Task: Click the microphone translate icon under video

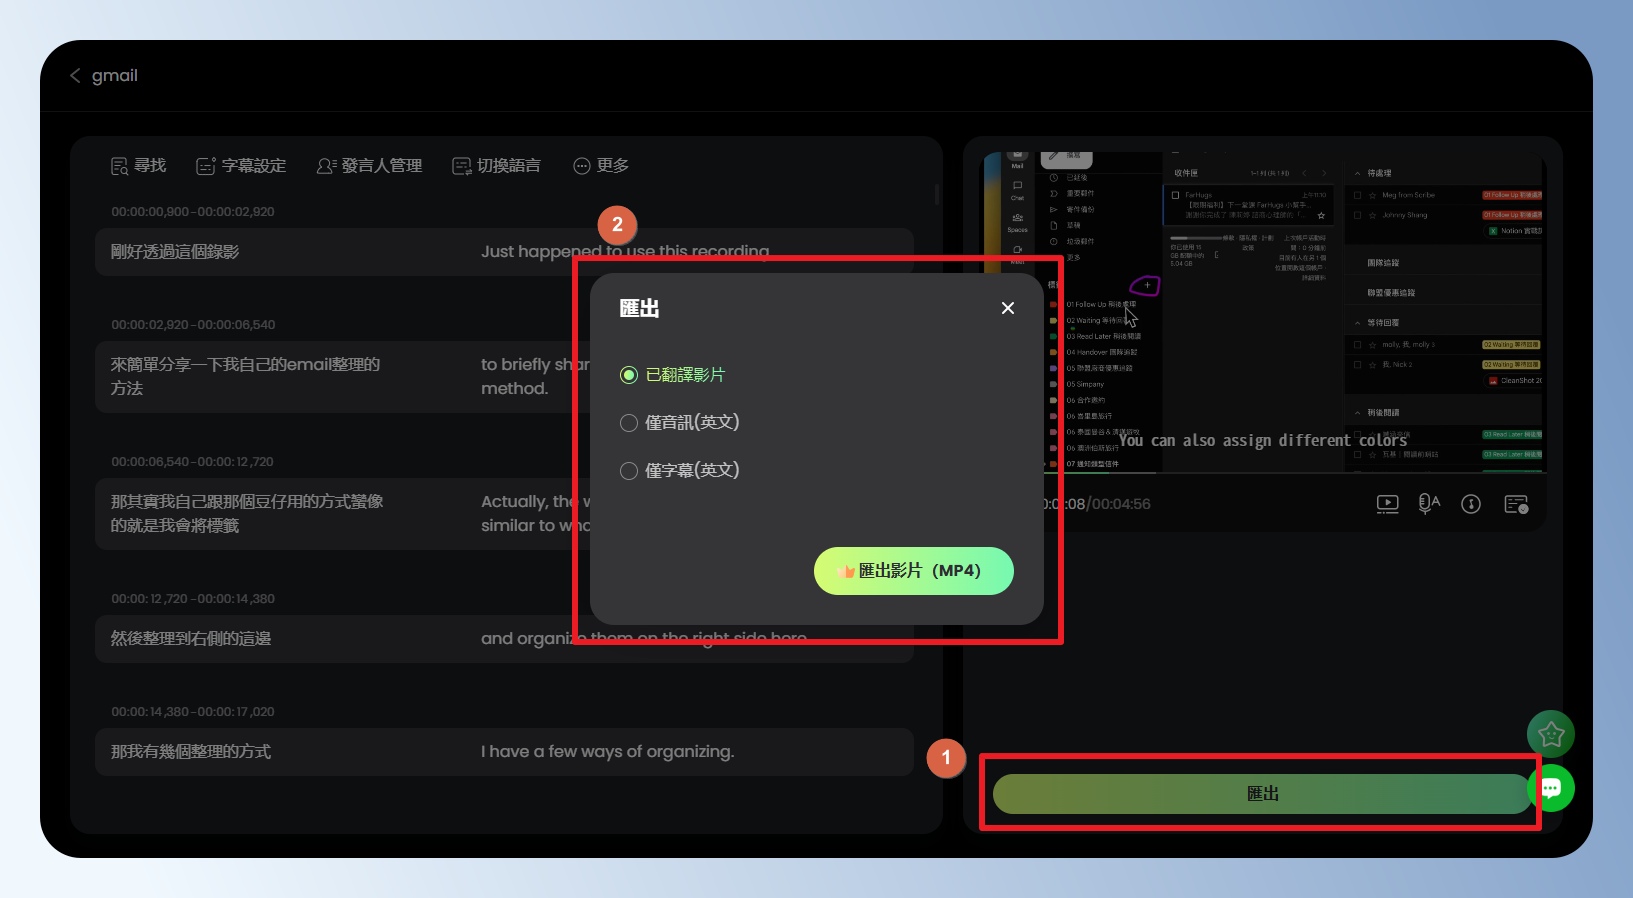Action: click(x=1429, y=504)
